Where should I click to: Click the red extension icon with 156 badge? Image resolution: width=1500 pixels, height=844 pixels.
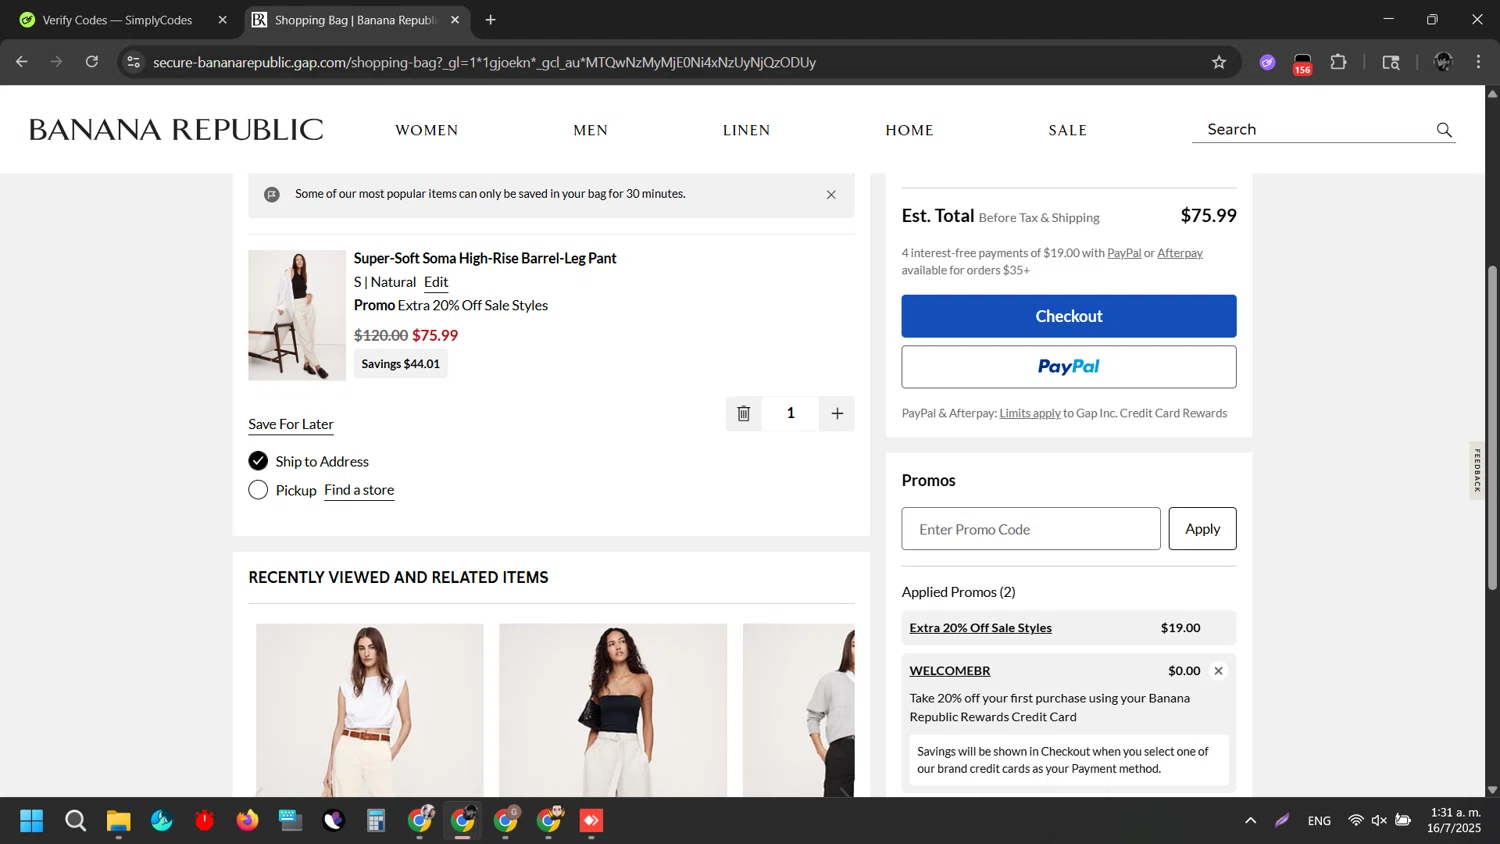[x=1302, y=63]
